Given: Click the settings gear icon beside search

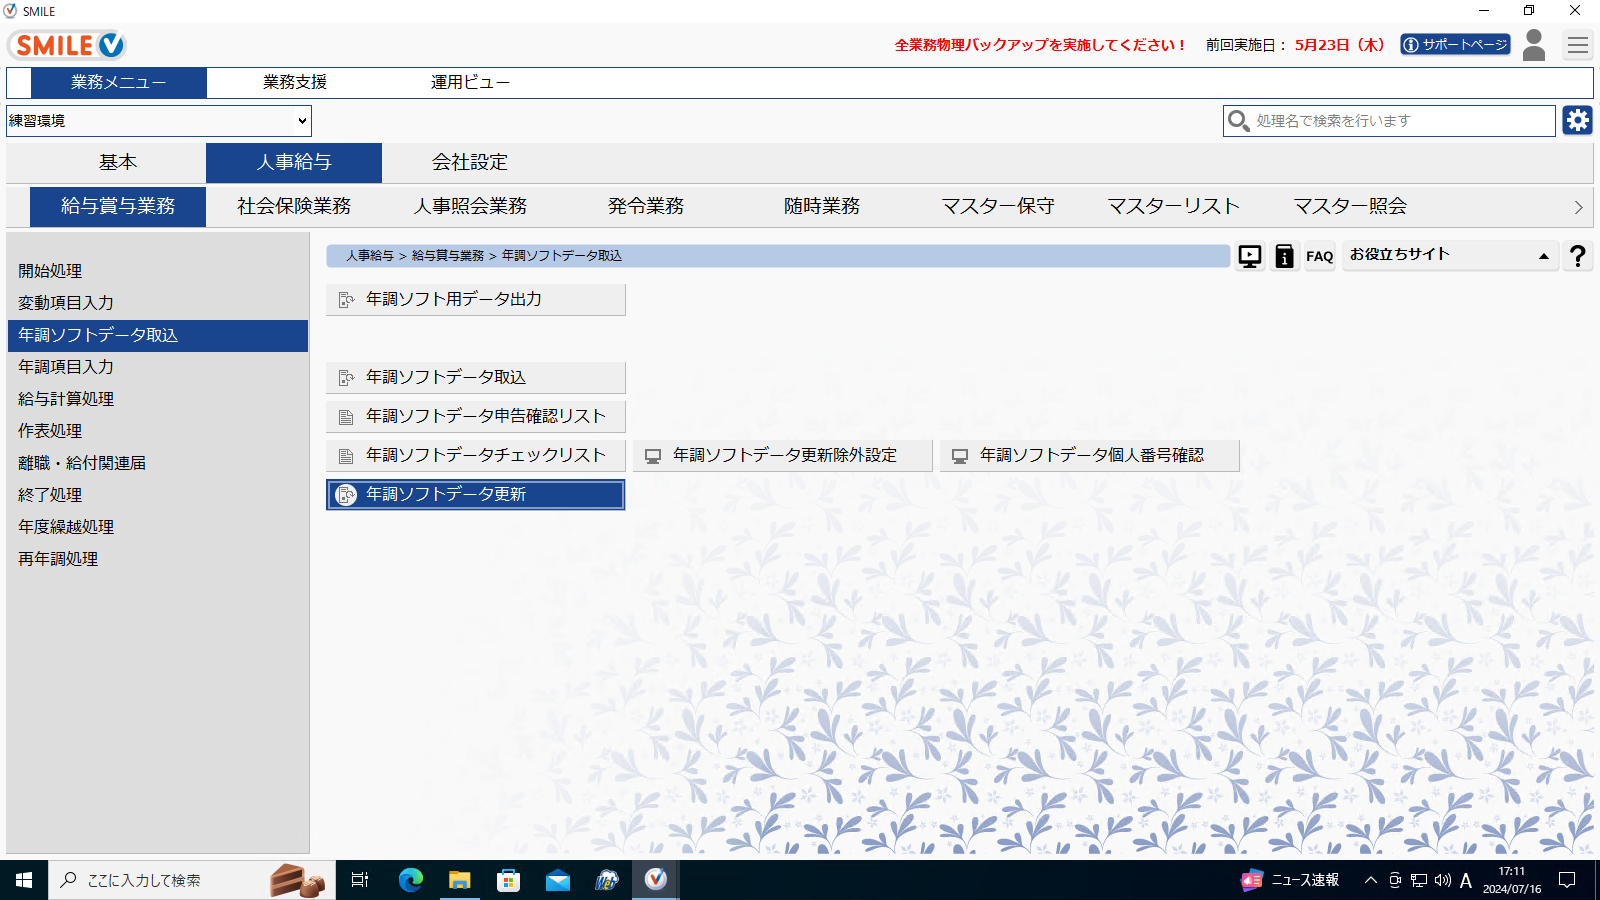Looking at the screenshot, I should point(1577,121).
